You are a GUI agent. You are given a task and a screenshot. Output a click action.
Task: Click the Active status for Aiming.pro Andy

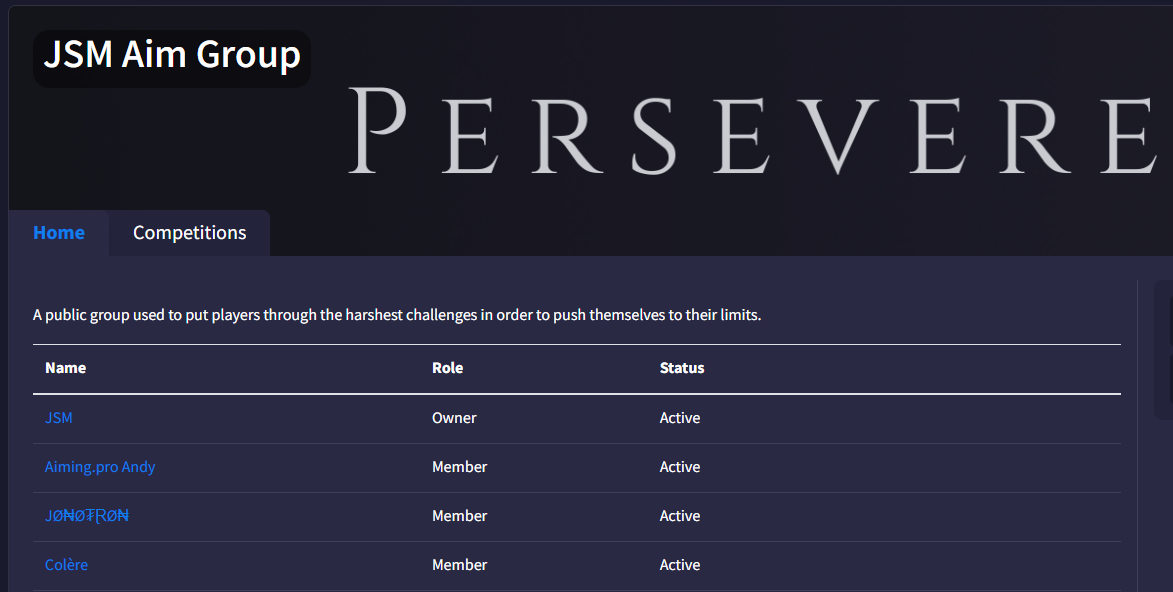coord(680,467)
